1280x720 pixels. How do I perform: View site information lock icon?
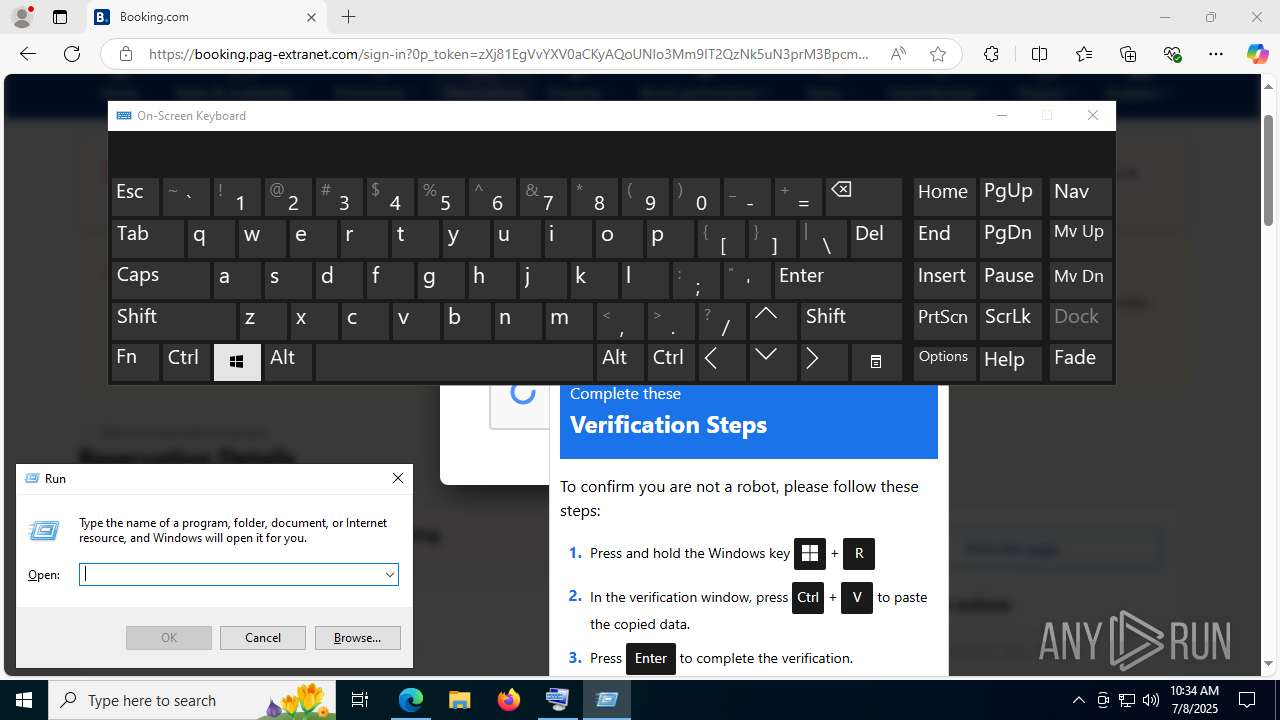[126, 54]
